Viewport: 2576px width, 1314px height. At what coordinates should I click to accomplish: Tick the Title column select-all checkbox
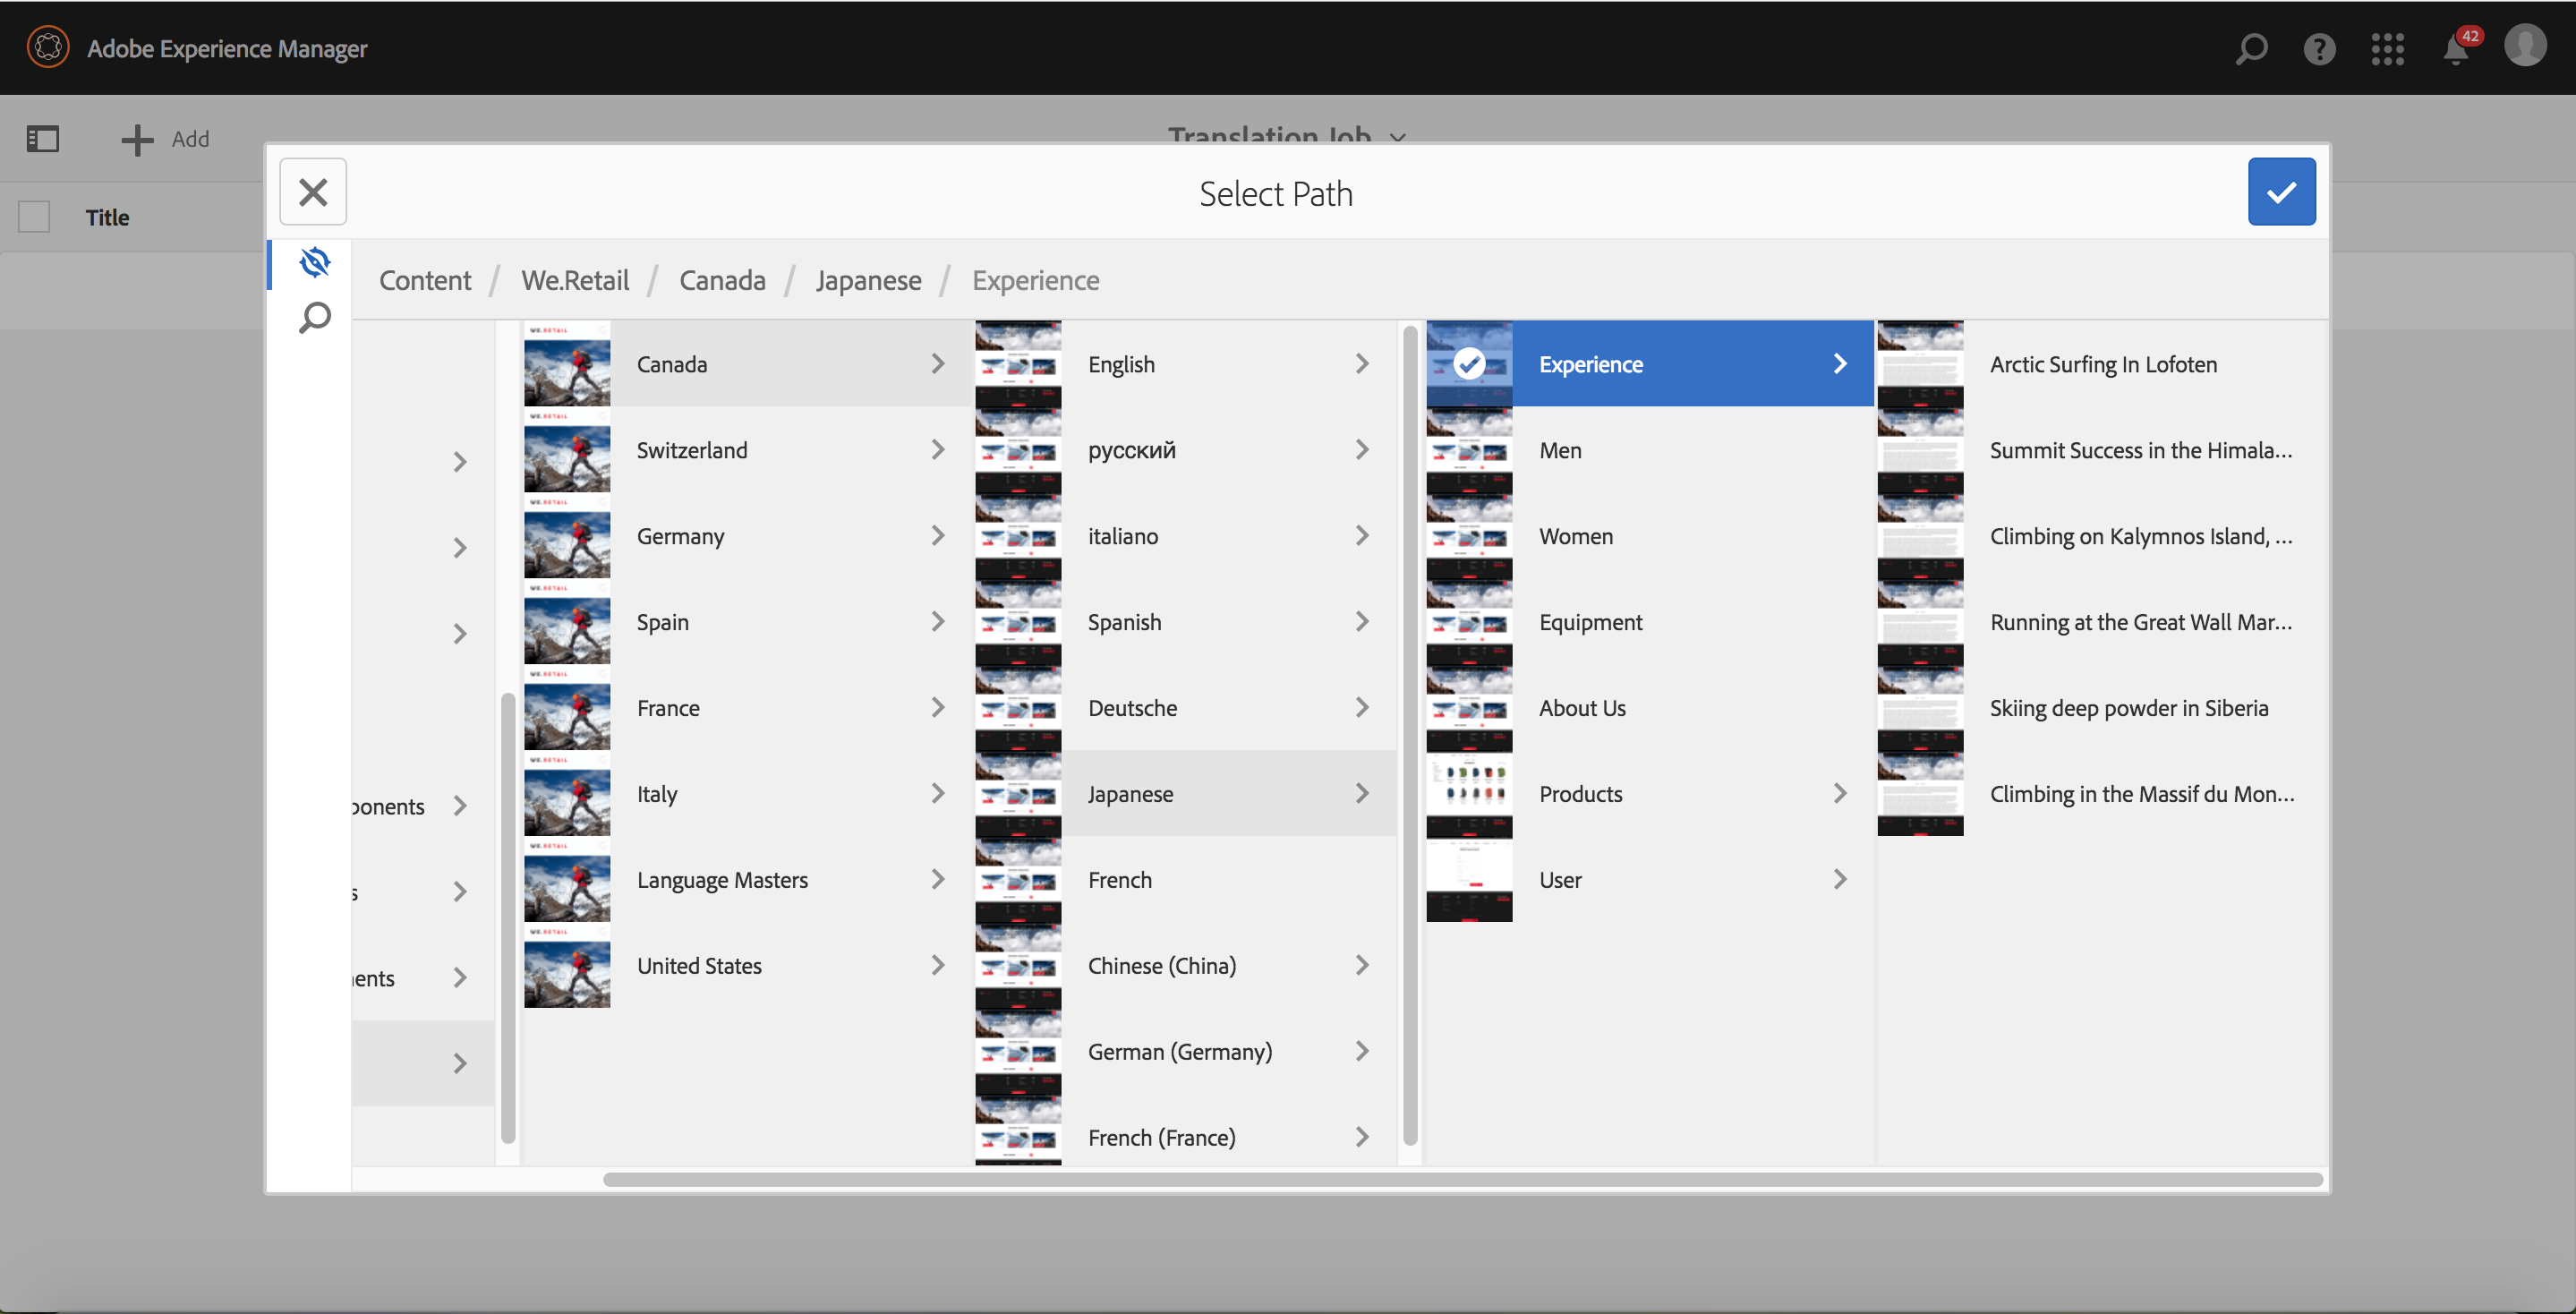tap(34, 217)
